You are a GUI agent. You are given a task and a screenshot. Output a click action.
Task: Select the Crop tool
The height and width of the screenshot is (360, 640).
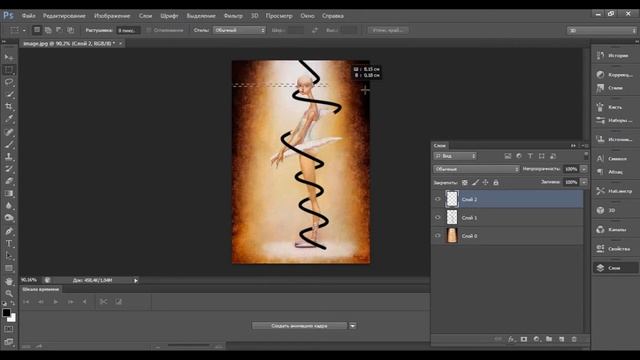click(x=9, y=107)
